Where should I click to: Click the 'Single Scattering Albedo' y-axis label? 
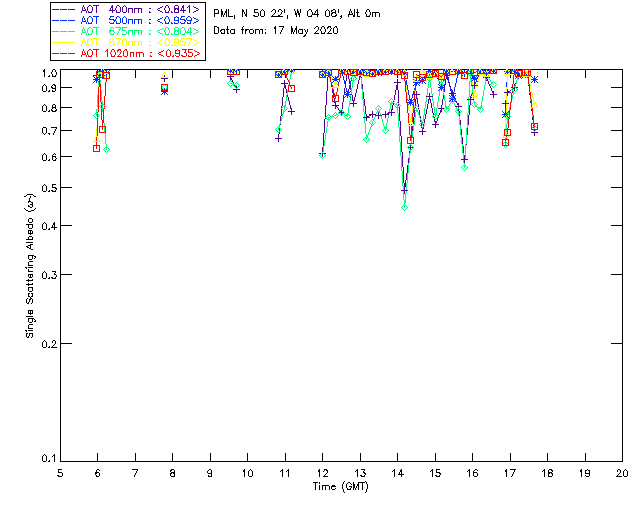pos(31,265)
